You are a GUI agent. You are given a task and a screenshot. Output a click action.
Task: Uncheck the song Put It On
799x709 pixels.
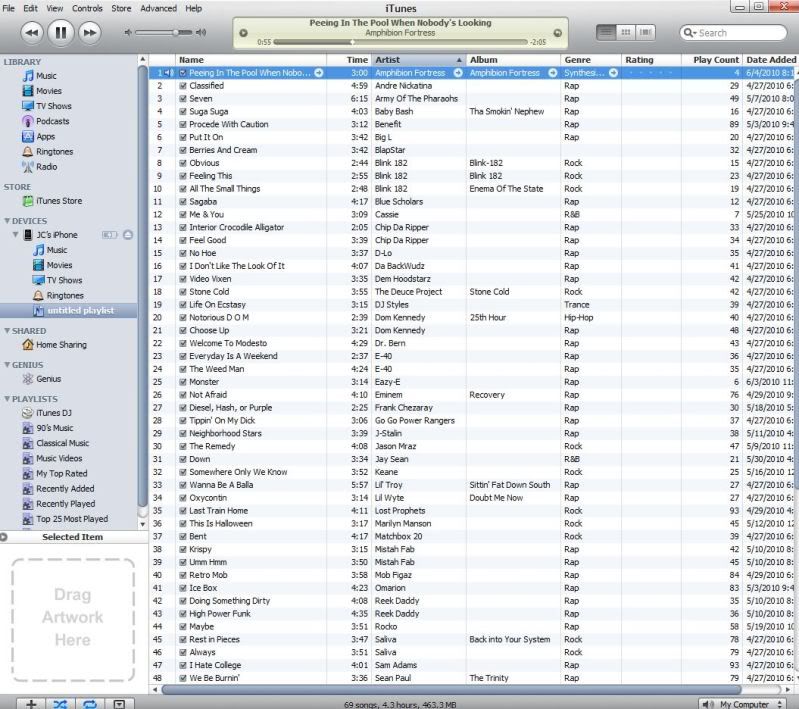click(183, 138)
